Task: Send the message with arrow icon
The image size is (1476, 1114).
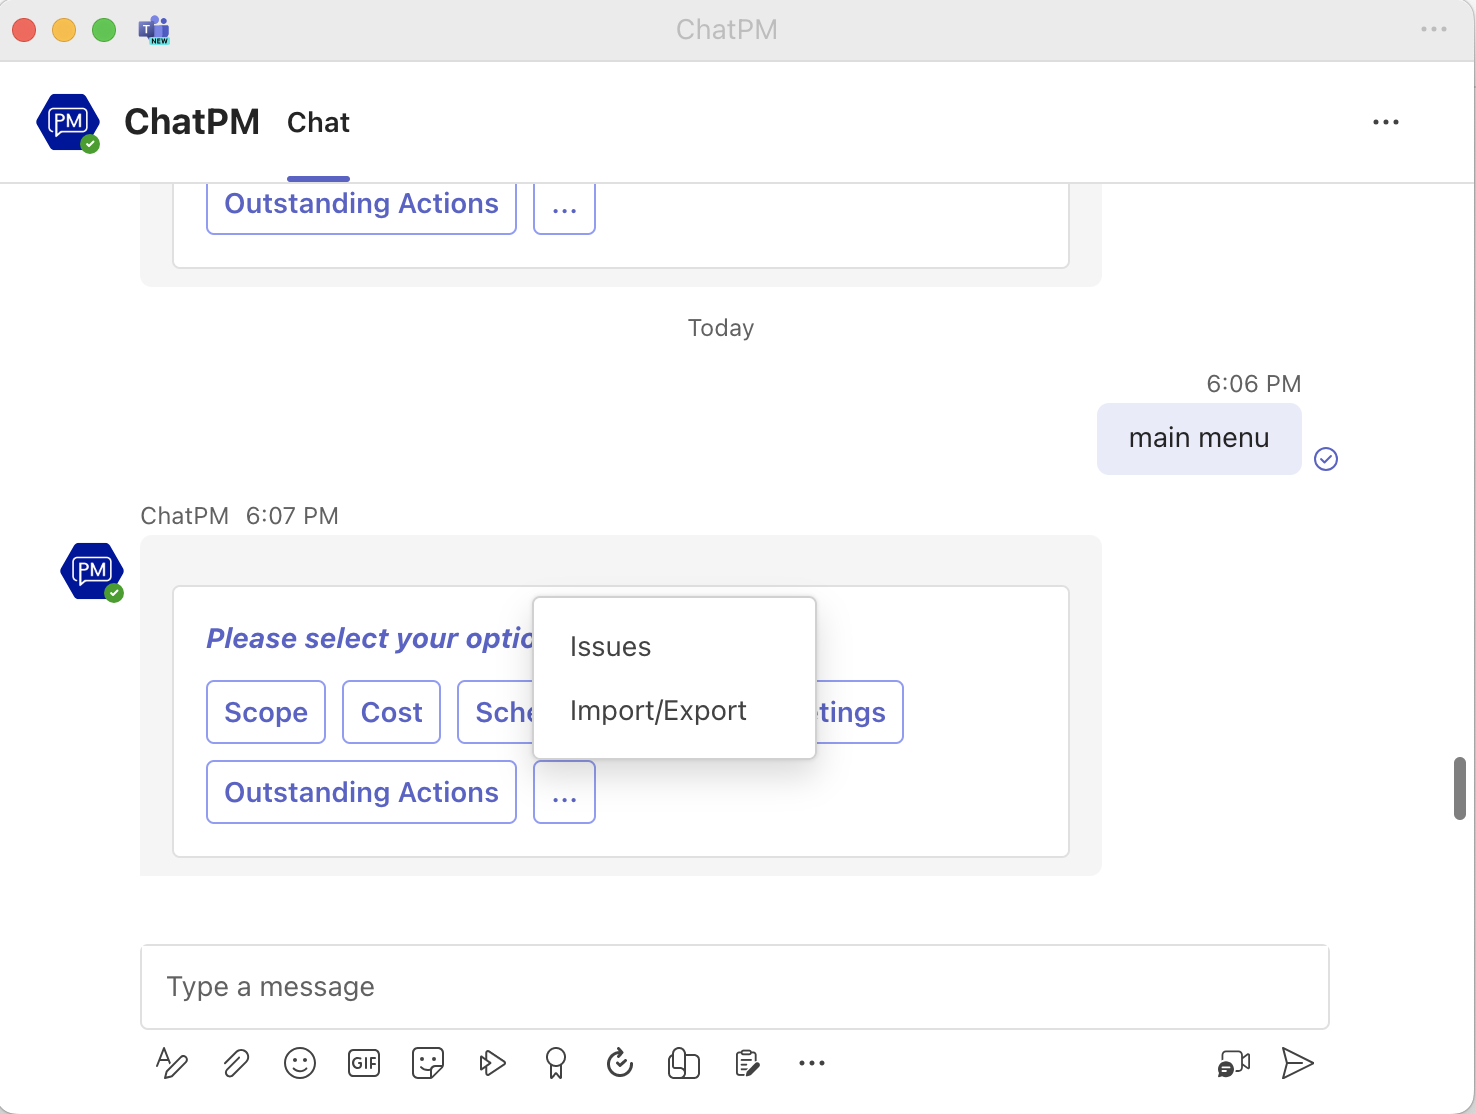Action: pyautogui.click(x=1297, y=1063)
